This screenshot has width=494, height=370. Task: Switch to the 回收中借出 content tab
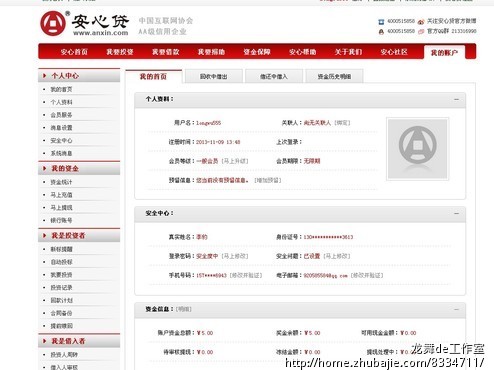214,77
